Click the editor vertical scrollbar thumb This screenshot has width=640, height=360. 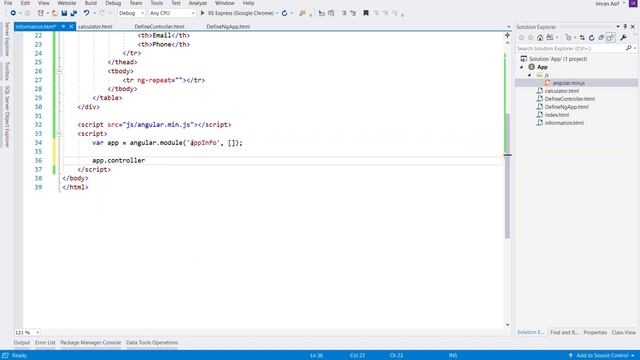(x=507, y=176)
